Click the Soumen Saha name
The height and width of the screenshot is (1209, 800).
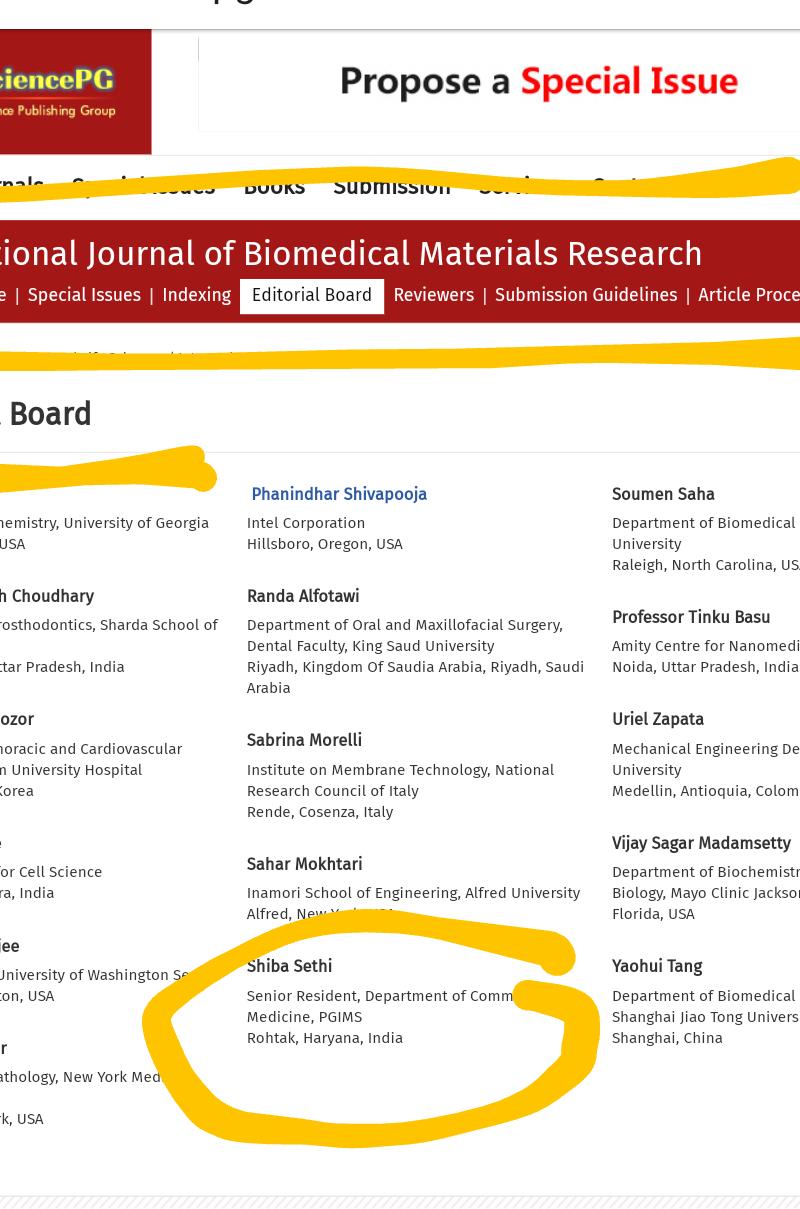click(663, 495)
